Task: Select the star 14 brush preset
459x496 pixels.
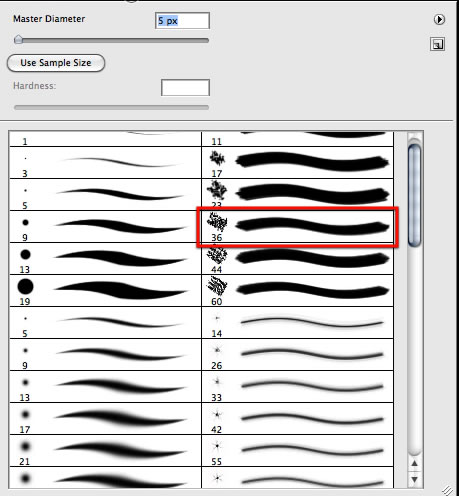Action: click(x=297, y=322)
